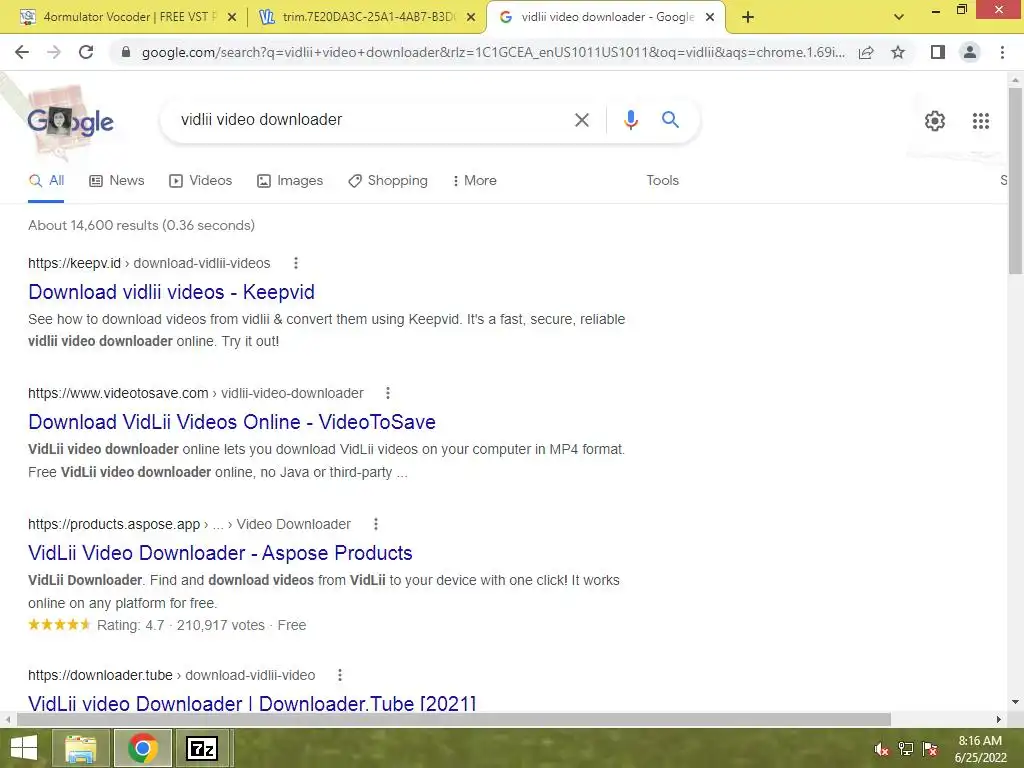Open a new browser tab
The height and width of the screenshot is (768, 1024).
pos(748,18)
